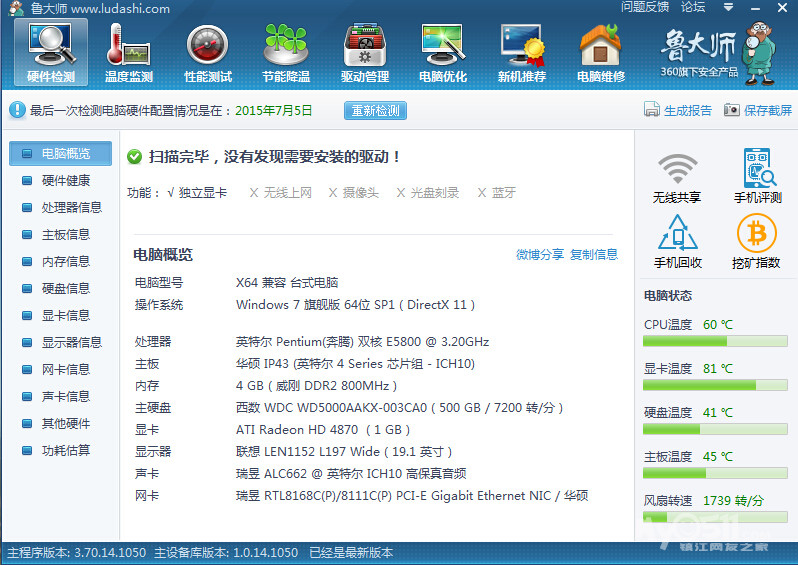Select the 性能测试 performance test icon
The image size is (798, 565).
[207, 52]
